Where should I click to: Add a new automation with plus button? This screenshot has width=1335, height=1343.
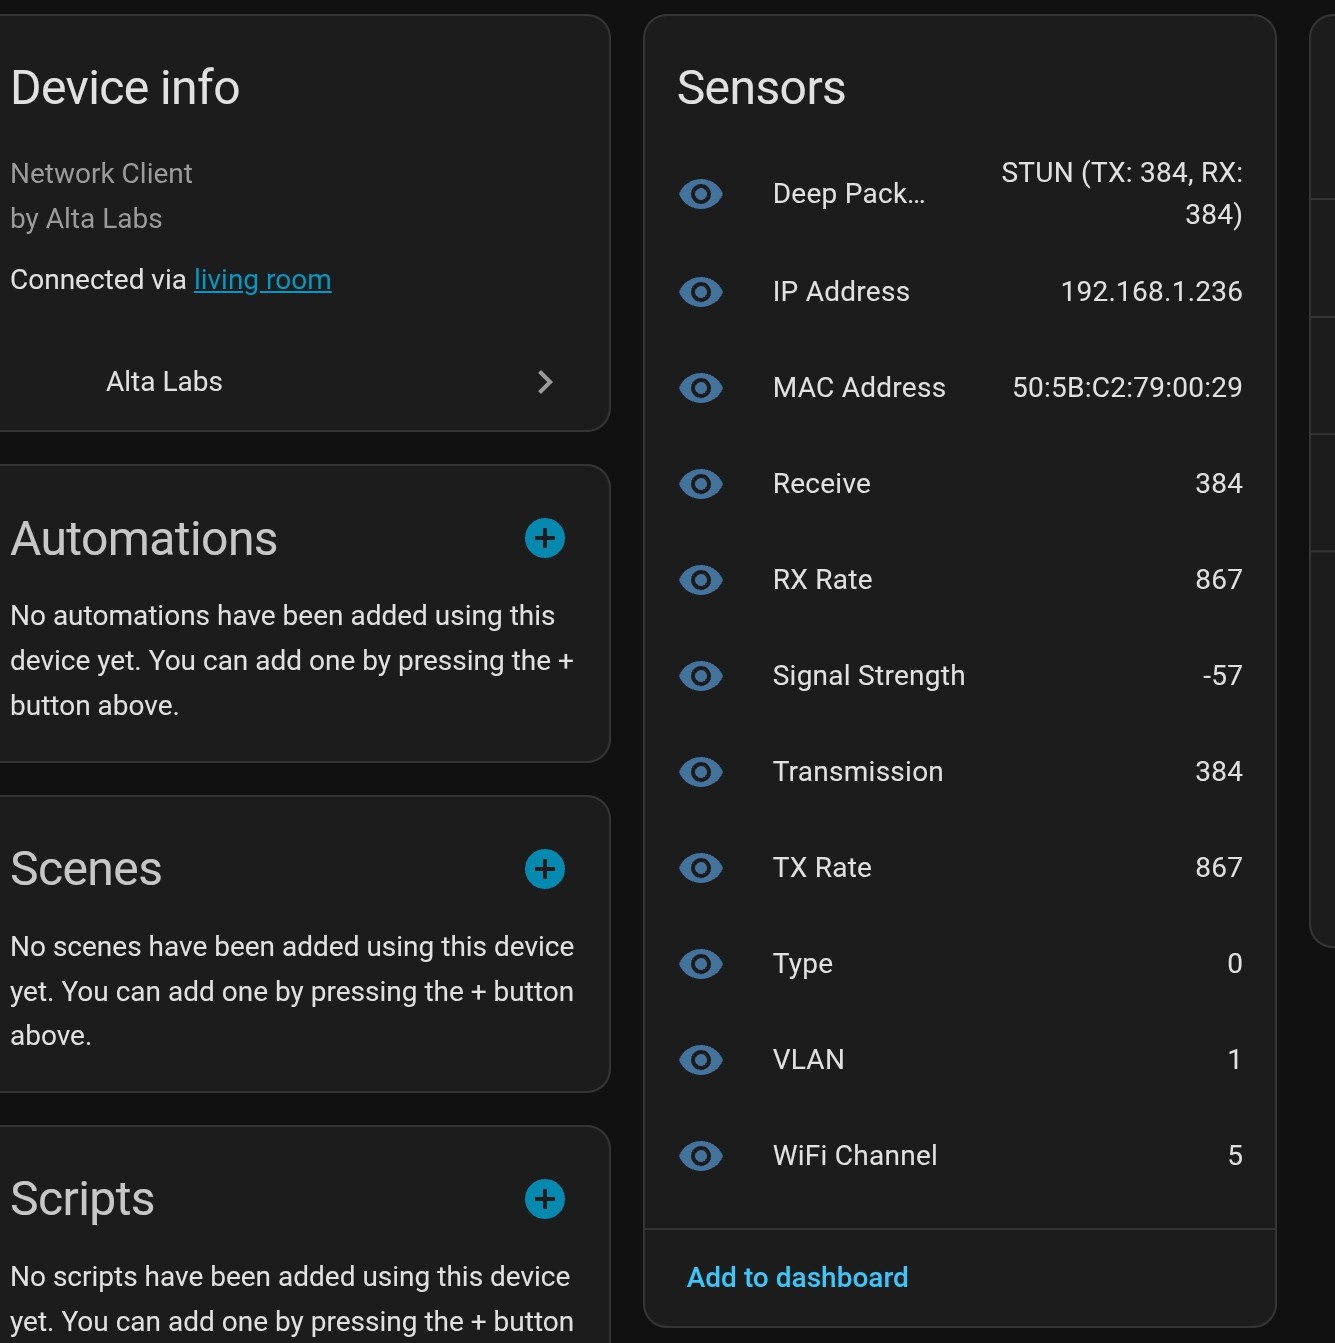545,538
